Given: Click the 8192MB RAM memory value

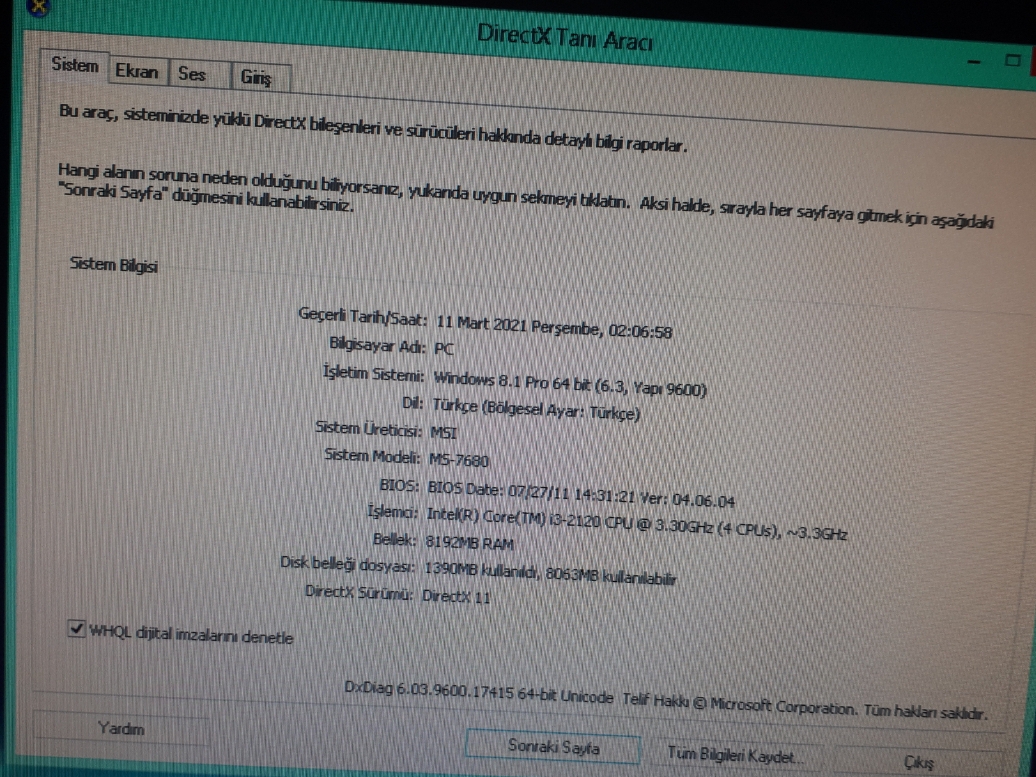Looking at the screenshot, I should [x=469, y=543].
